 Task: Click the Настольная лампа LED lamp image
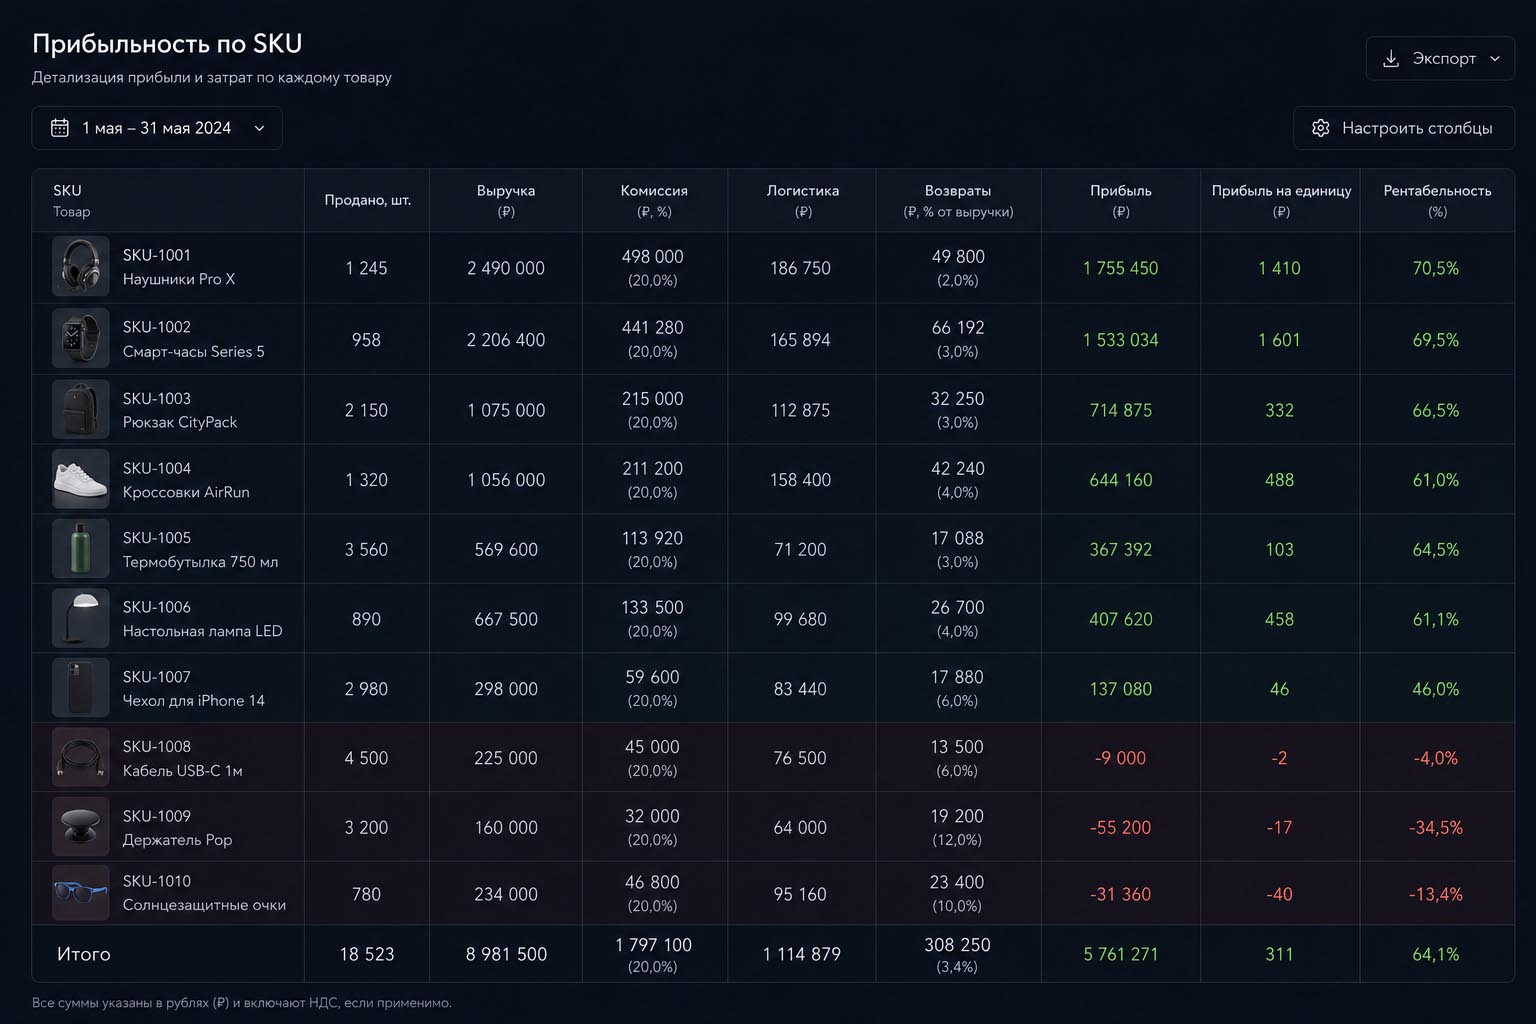(81, 618)
